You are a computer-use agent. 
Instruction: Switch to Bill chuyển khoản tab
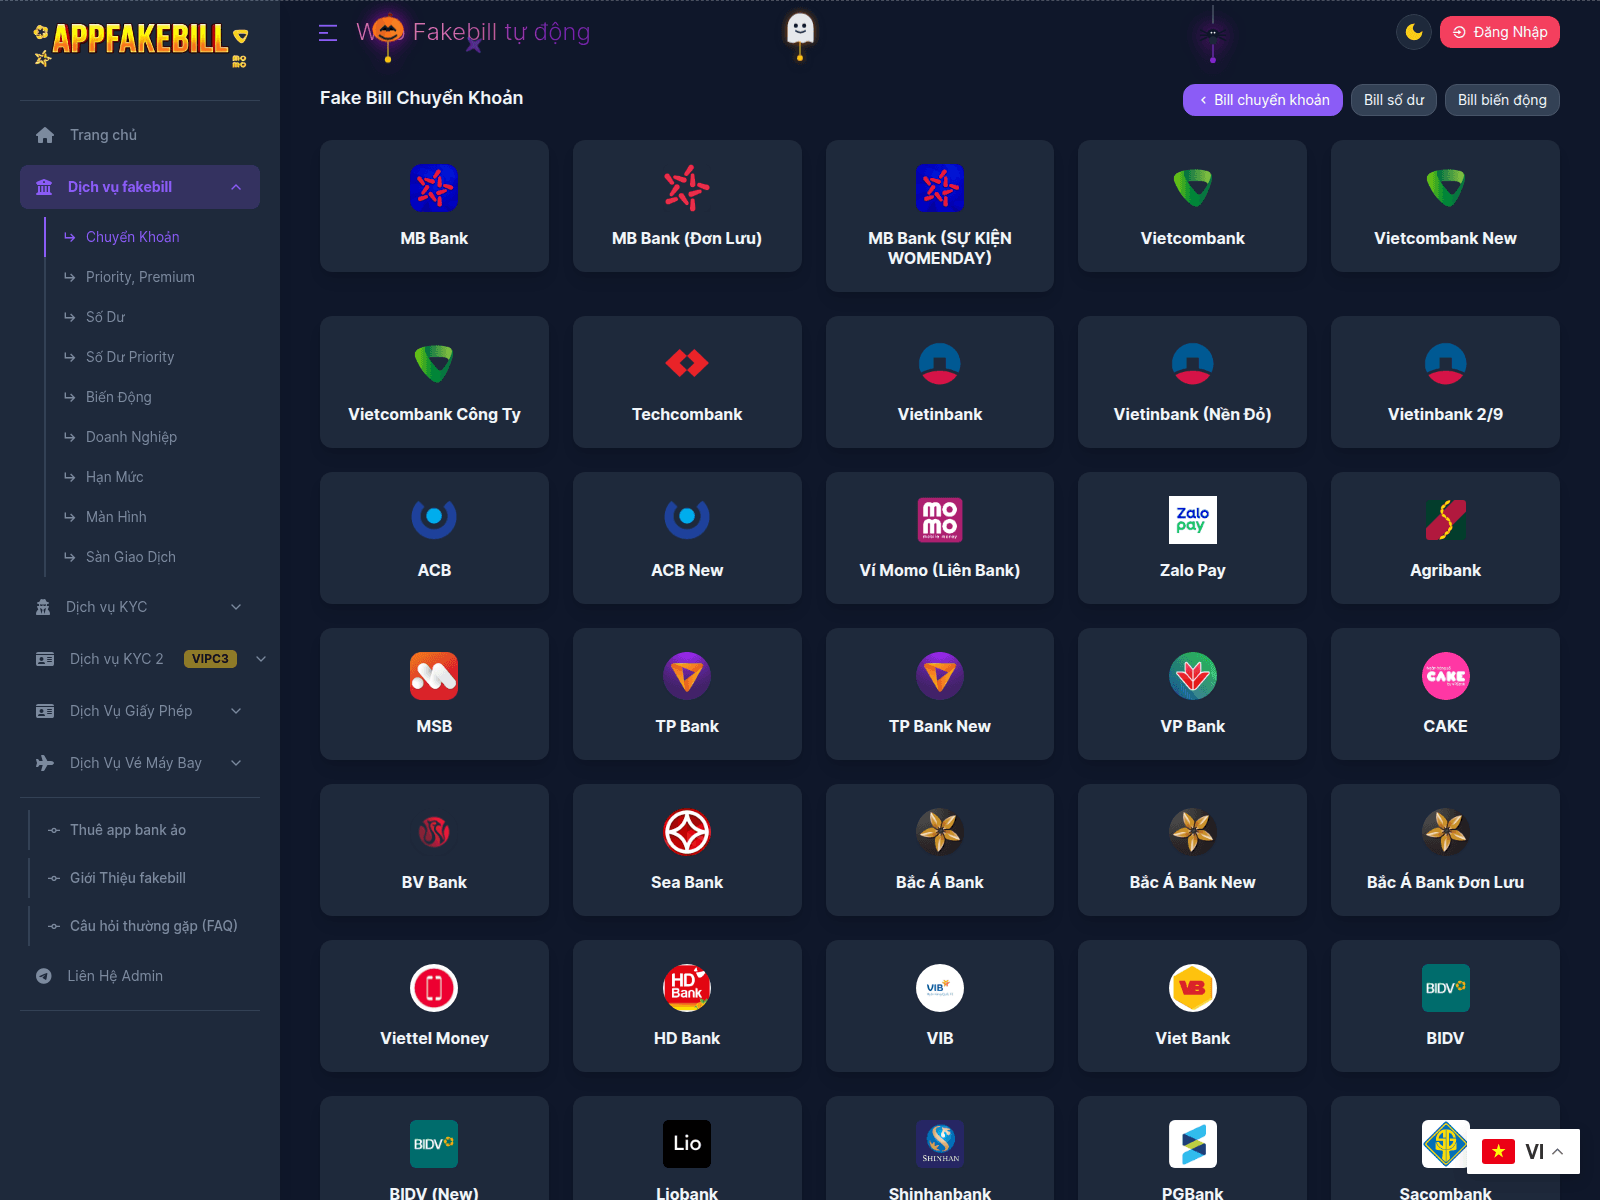click(1263, 100)
